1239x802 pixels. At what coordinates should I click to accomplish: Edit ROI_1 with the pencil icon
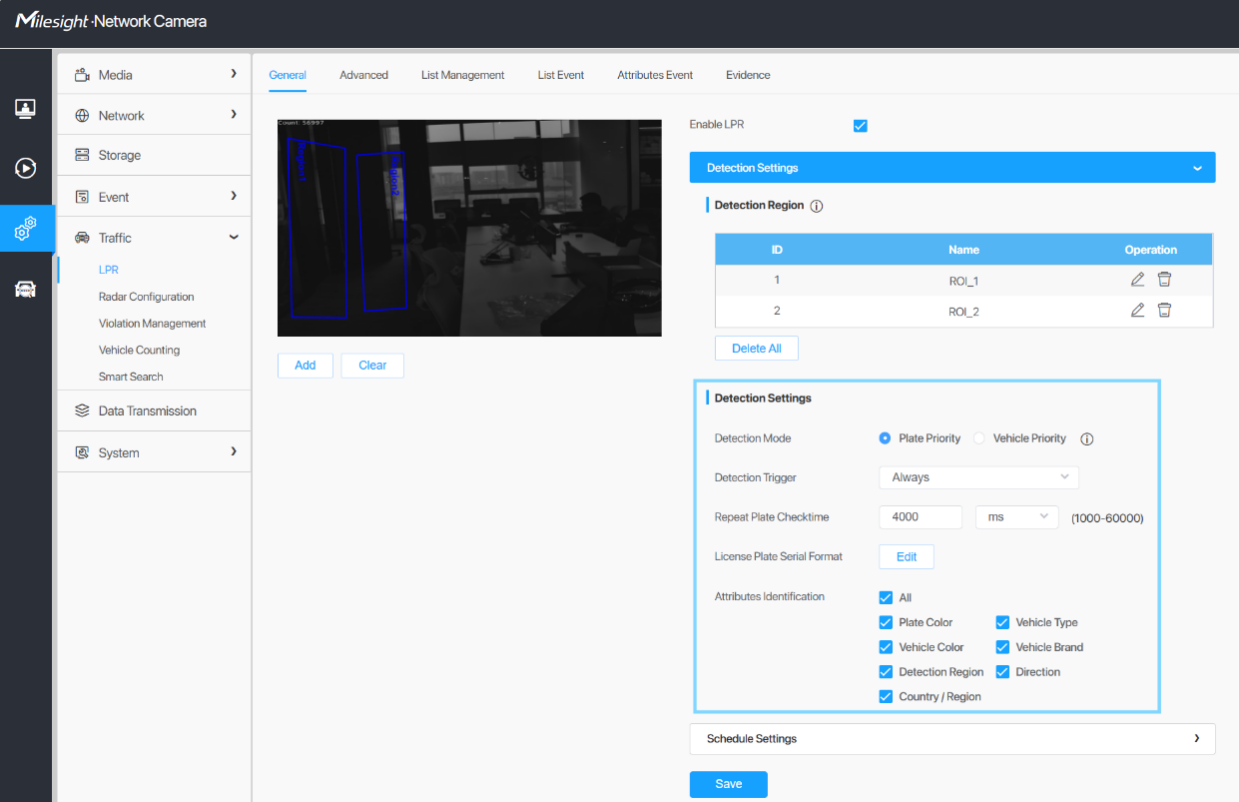point(1137,280)
